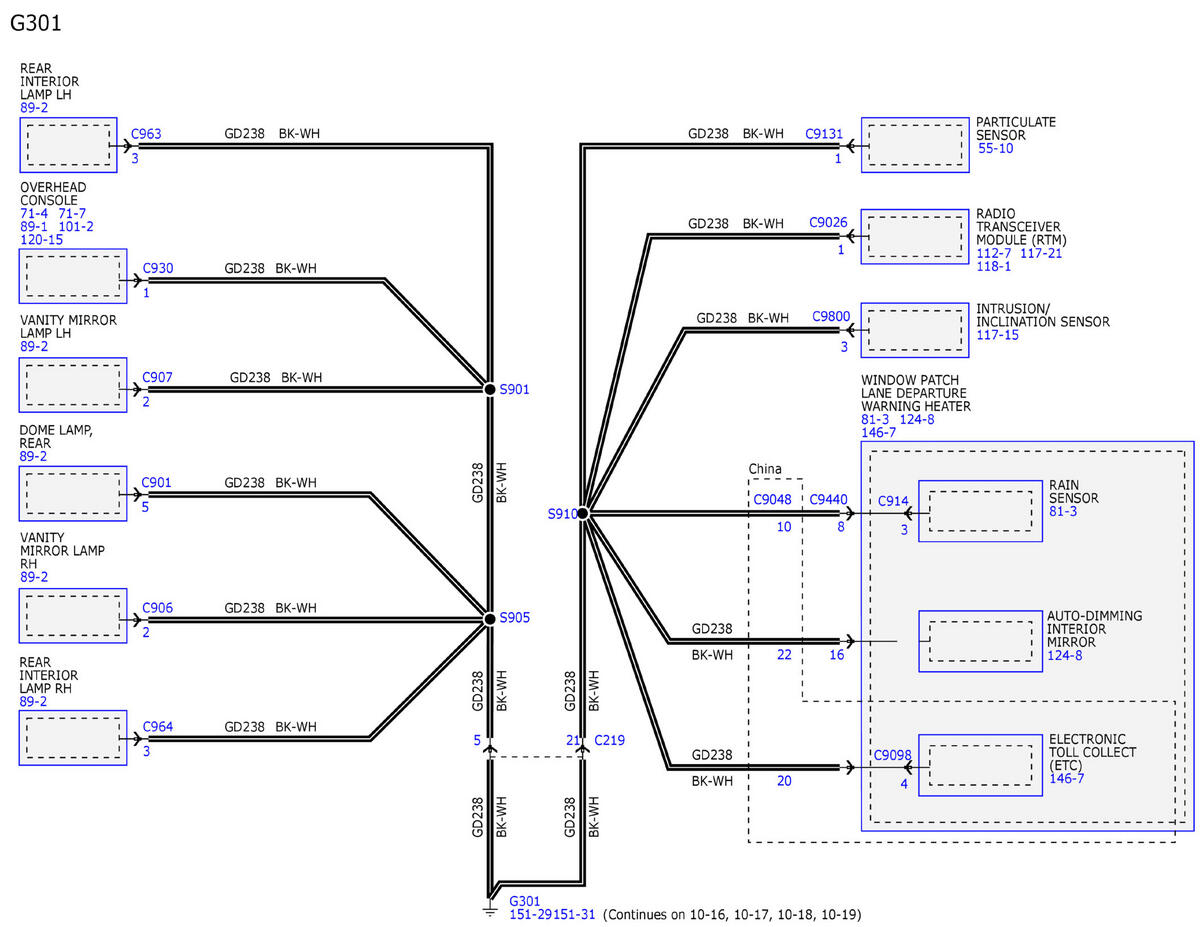Open connector C9440 link

[829, 498]
